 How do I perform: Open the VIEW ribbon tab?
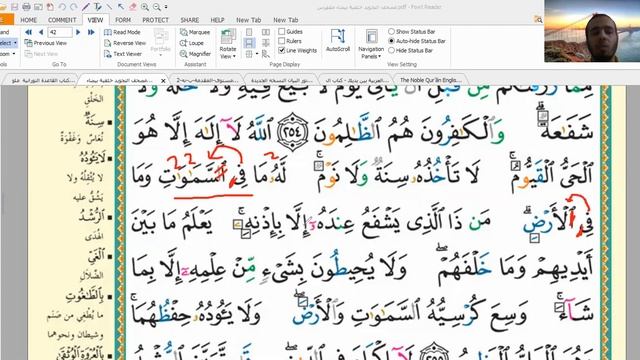95,20
